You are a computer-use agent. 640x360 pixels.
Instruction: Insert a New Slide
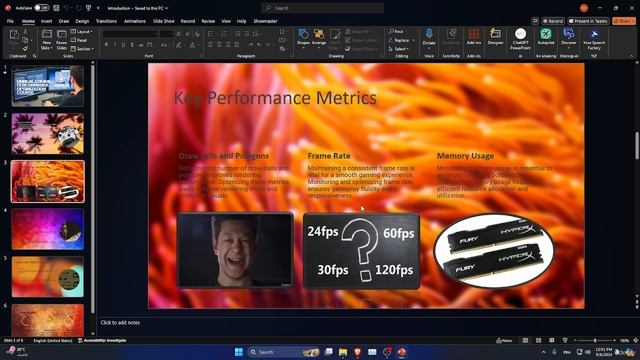[x=47, y=39]
